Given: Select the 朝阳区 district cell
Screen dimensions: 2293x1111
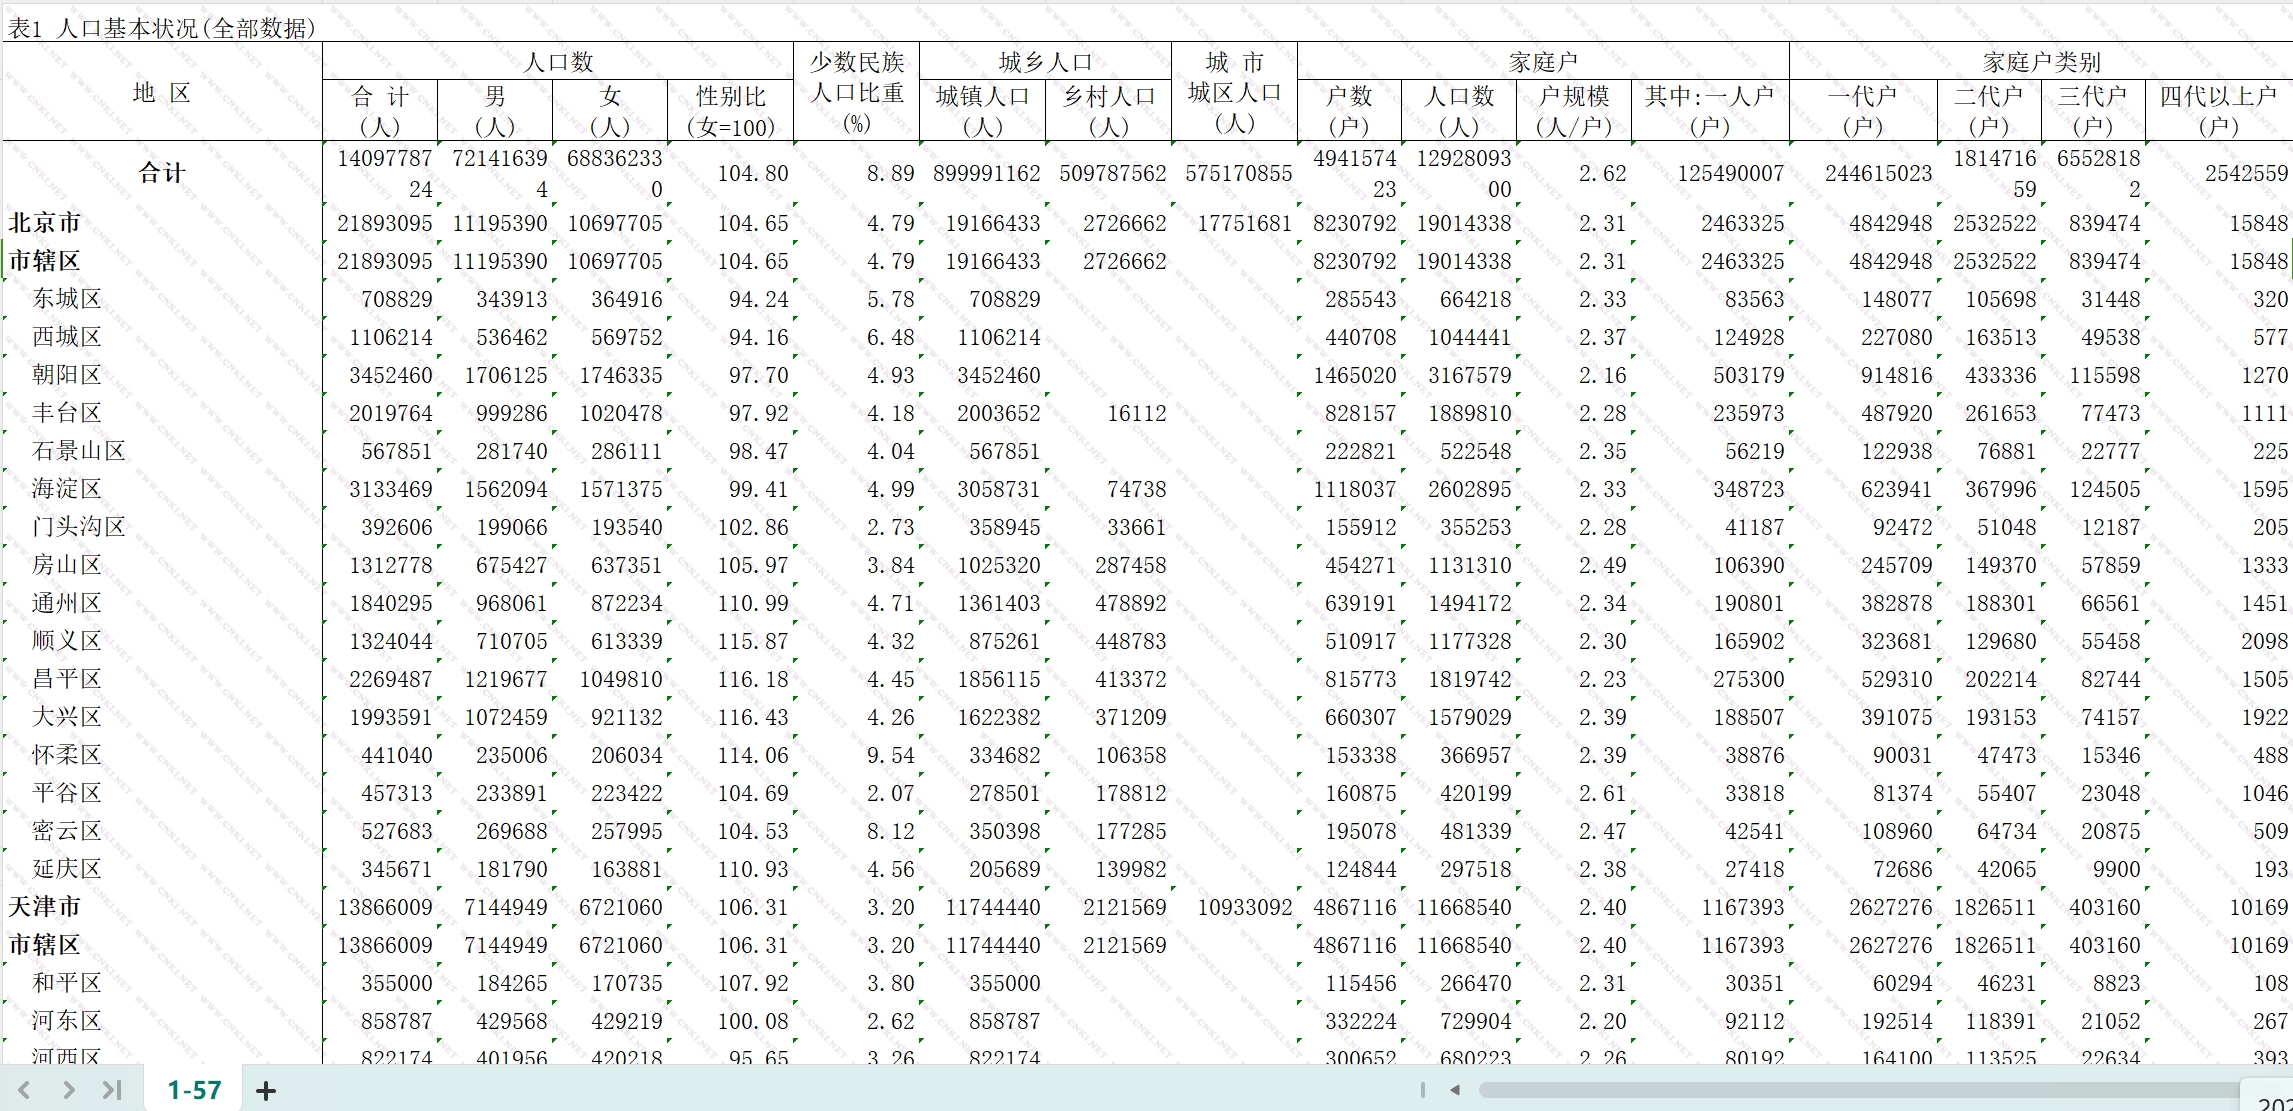Looking at the screenshot, I should (67, 375).
